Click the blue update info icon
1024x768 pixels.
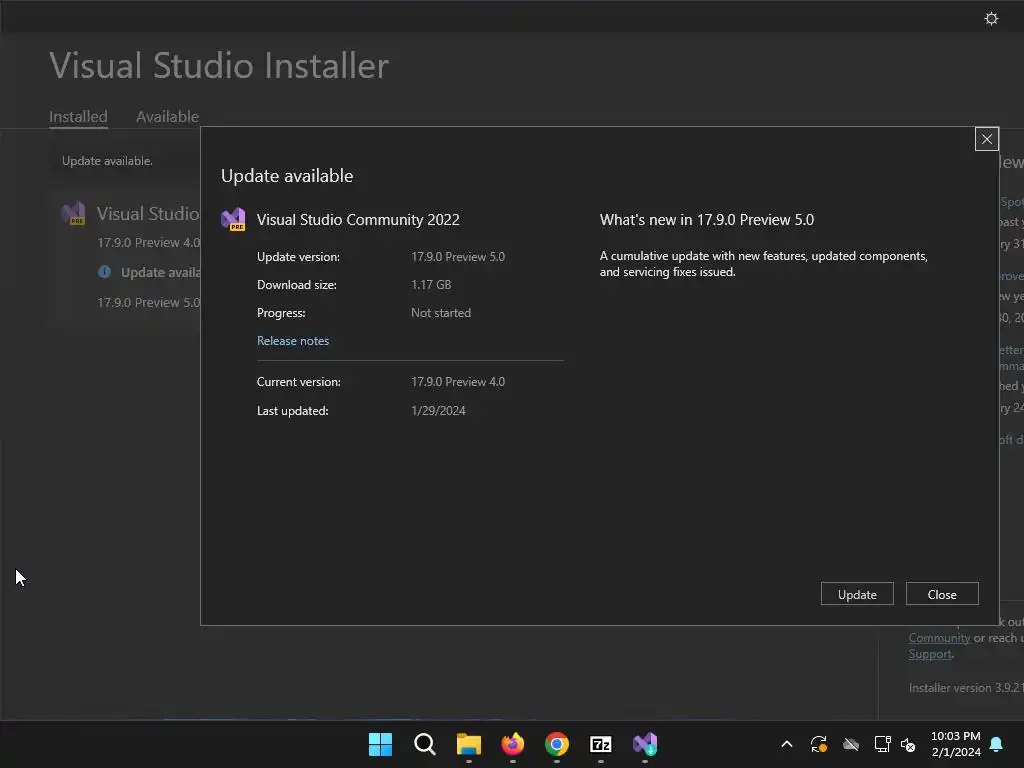point(104,272)
